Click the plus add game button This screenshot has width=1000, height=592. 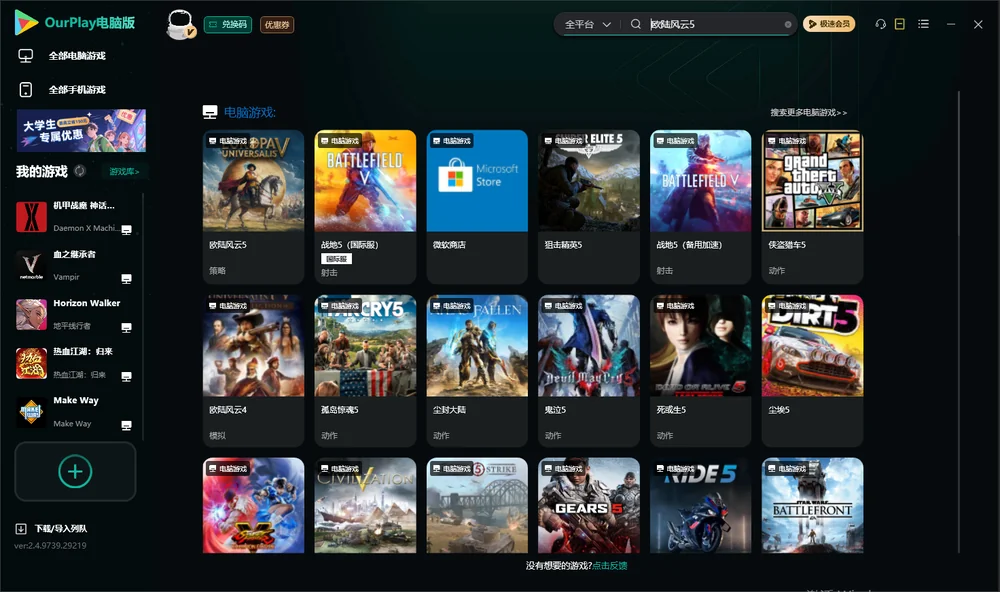coord(75,471)
